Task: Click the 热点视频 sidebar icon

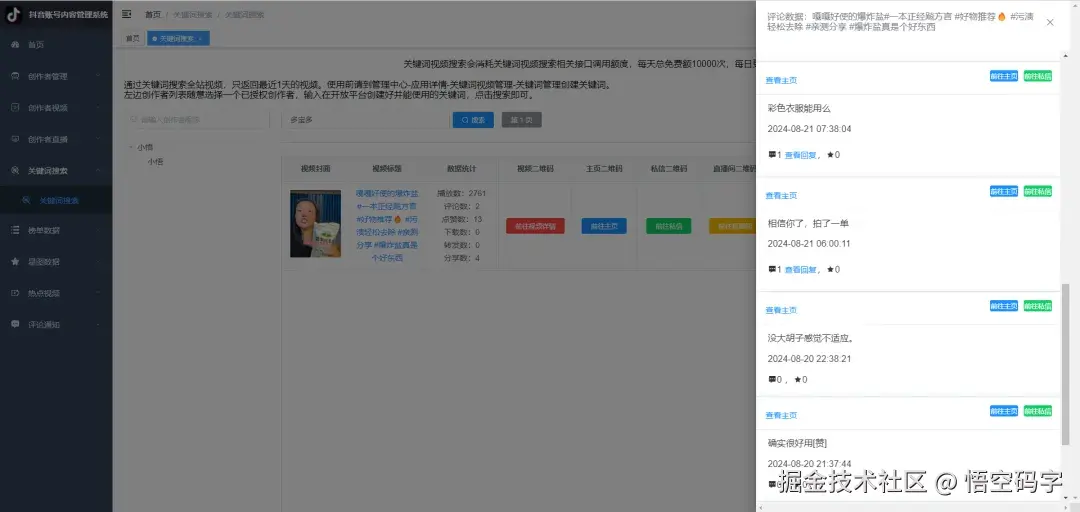Action: tap(15, 293)
